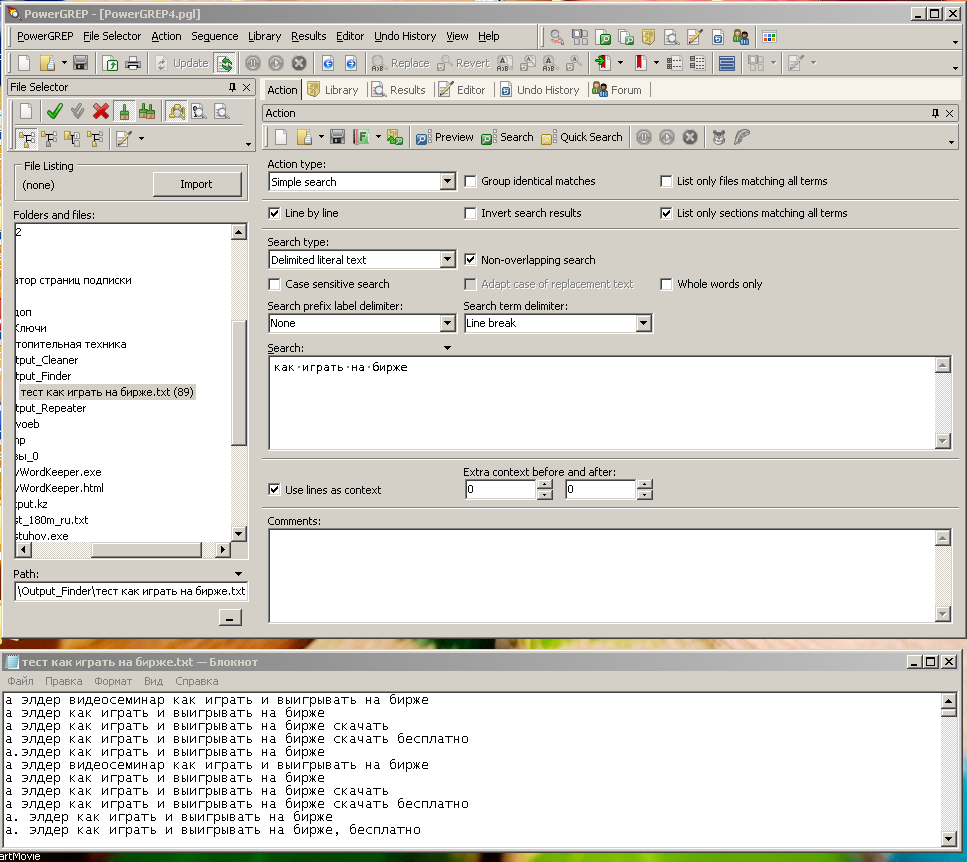967x862 pixels.
Task: Open the Action type dropdown
Action: [448, 182]
